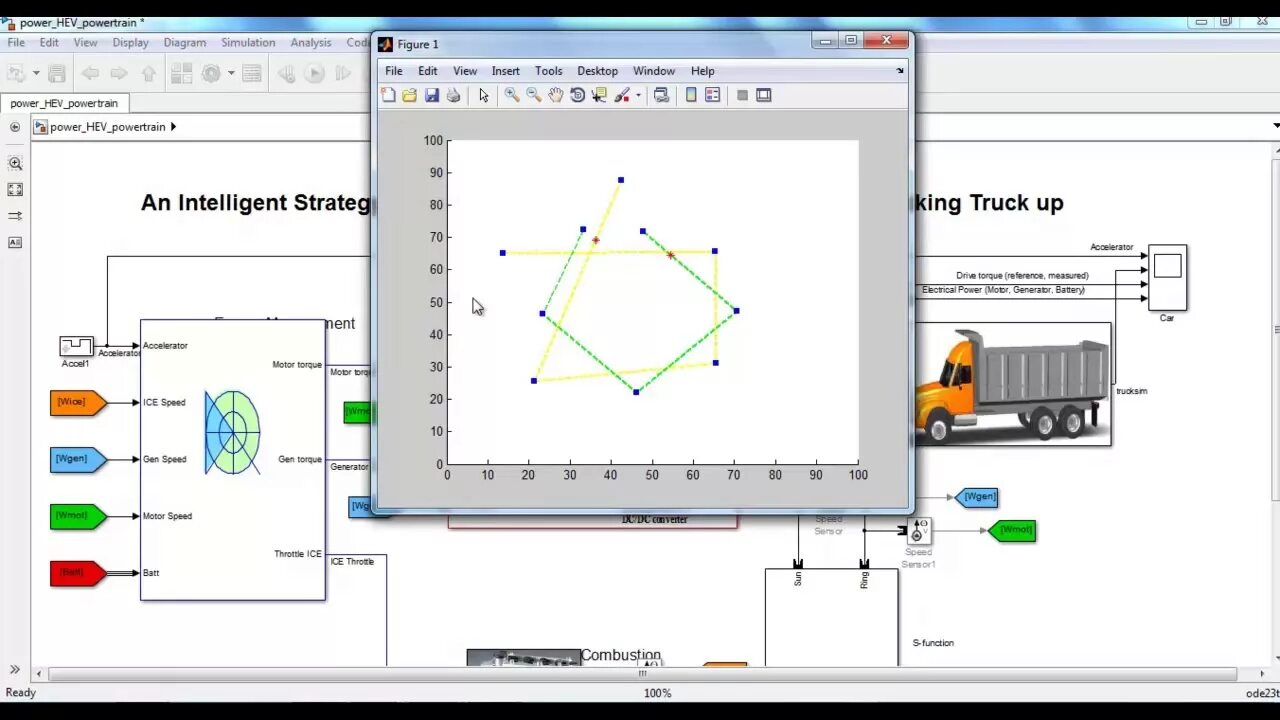Screen dimensions: 1280x720
Task: Click the Link Plot icon
Action: pyautogui.click(x=661, y=95)
